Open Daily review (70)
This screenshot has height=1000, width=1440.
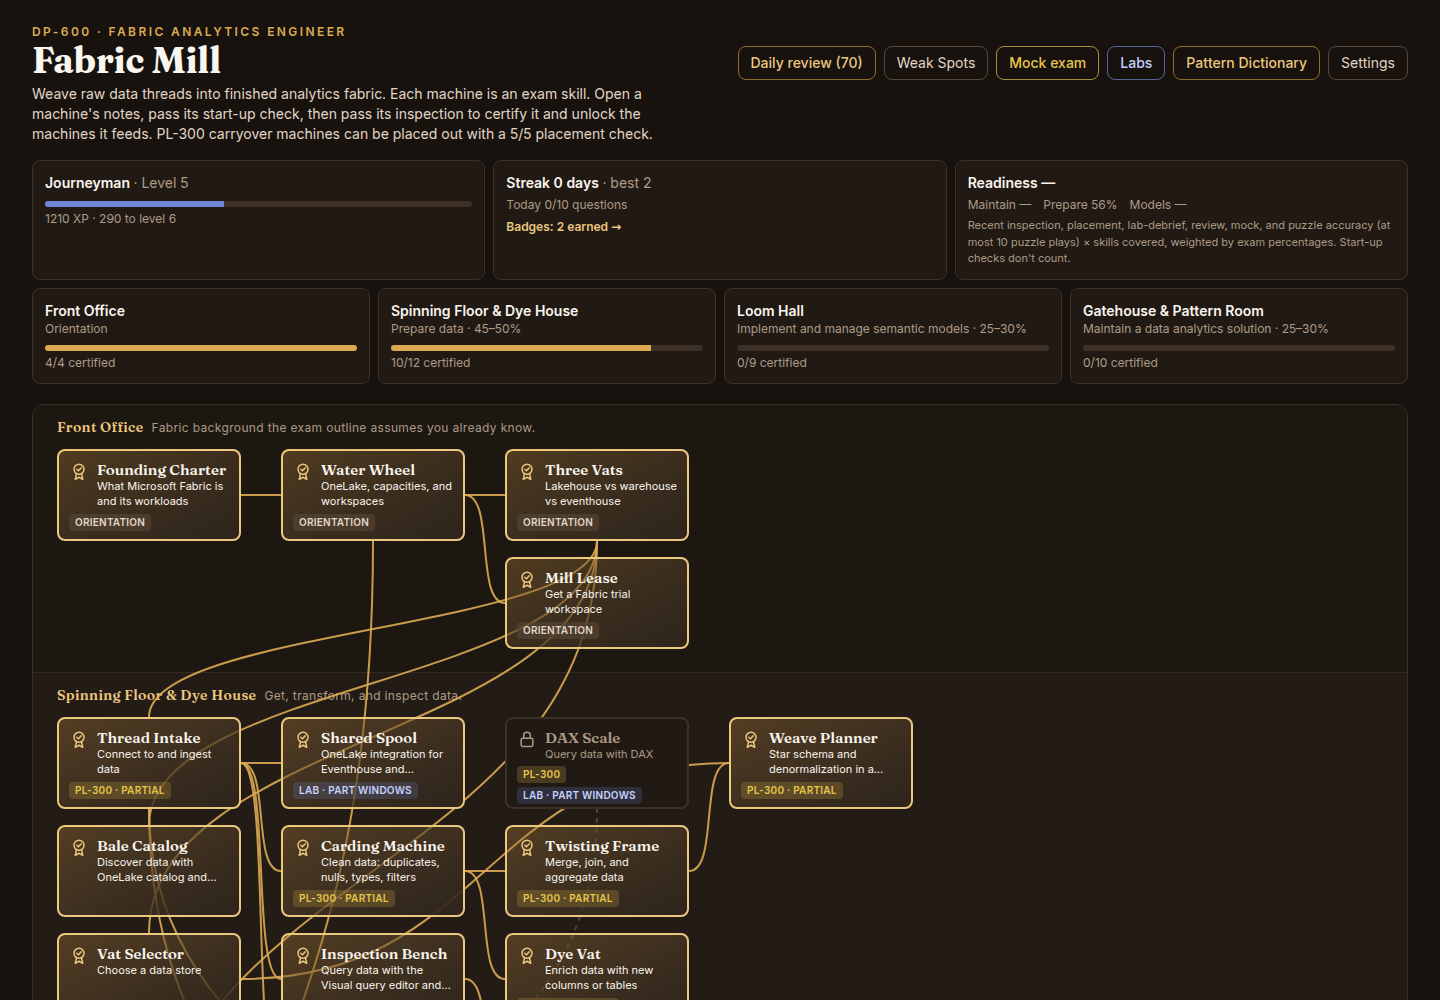pyautogui.click(x=806, y=63)
